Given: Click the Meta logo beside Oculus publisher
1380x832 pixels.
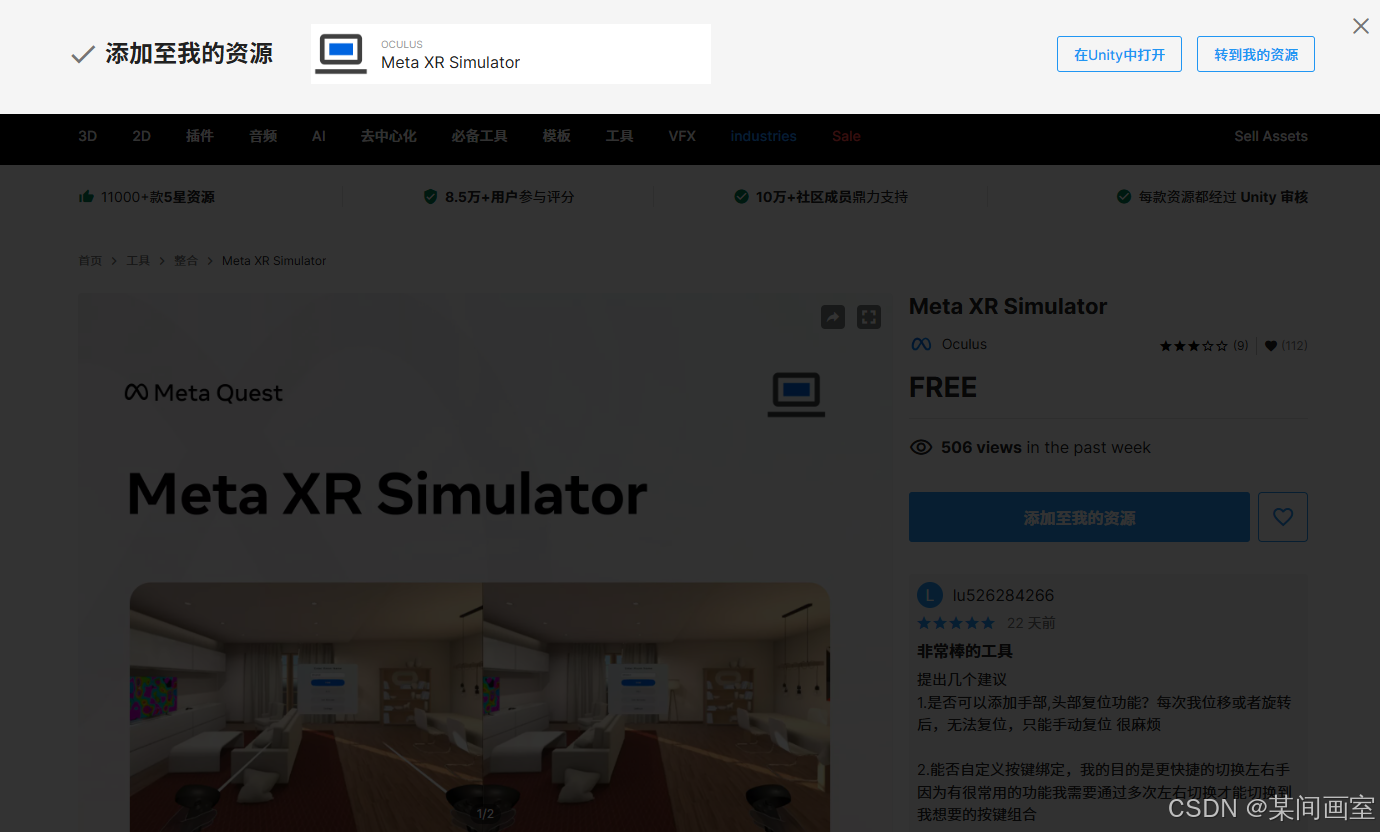Looking at the screenshot, I should point(921,344).
